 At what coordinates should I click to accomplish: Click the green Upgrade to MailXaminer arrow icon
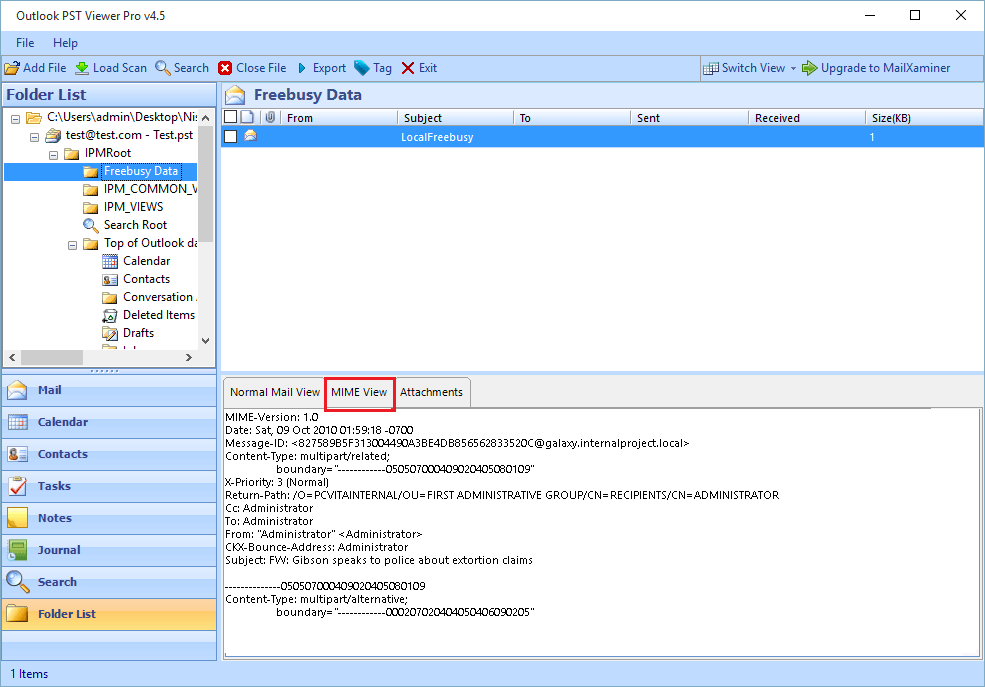tap(810, 68)
